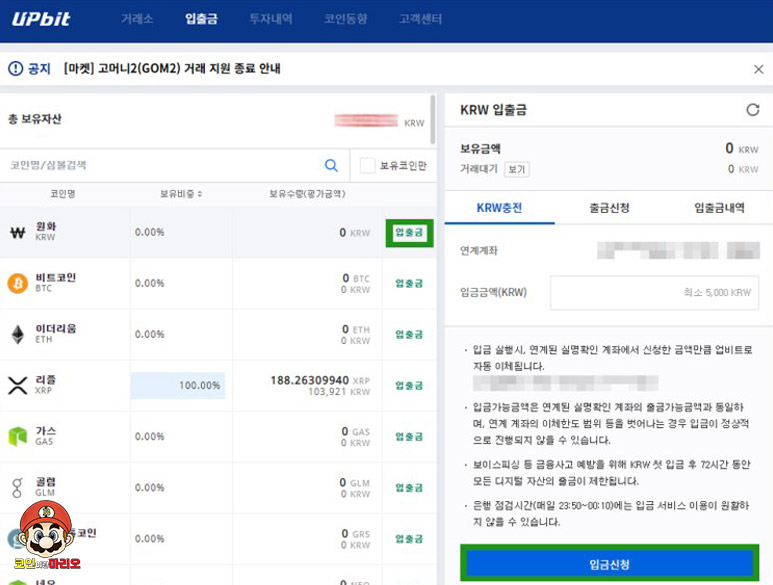Click the 거래대기 보기 button
This screenshot has height=585, width=773.
click(517, 170)
